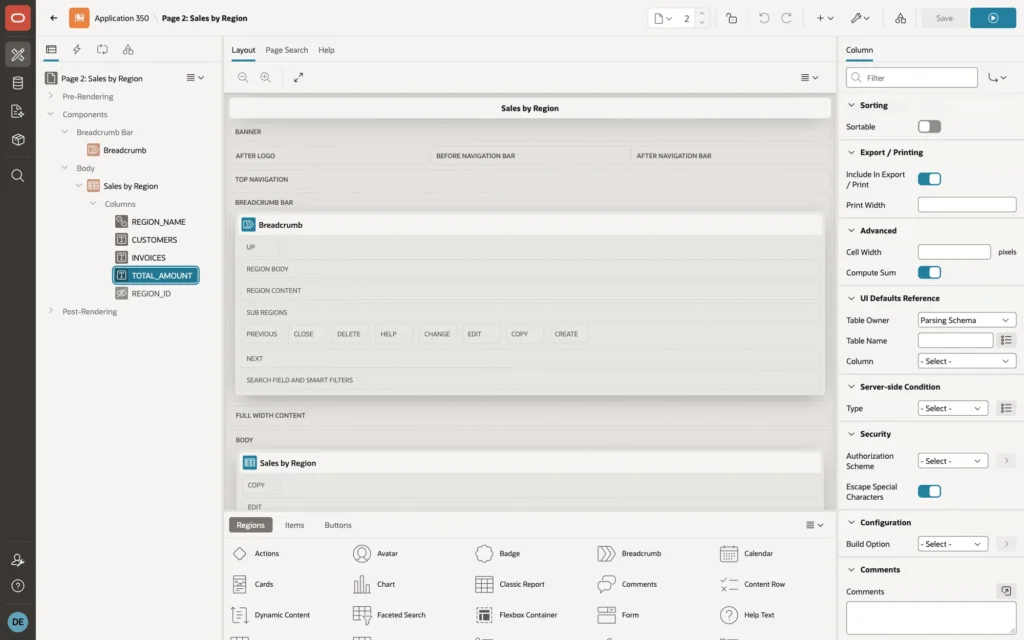
Task: Toggle Include In Export / Print switch
Action: pyautogui.click(x=929, y=179)
